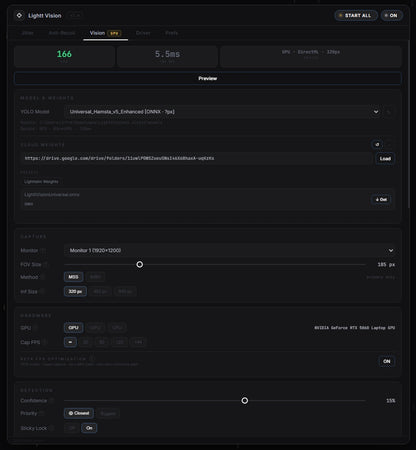Toggle the top-right ON master switch
This screenshot has height=450, width=416.
[x=392, y=15]
